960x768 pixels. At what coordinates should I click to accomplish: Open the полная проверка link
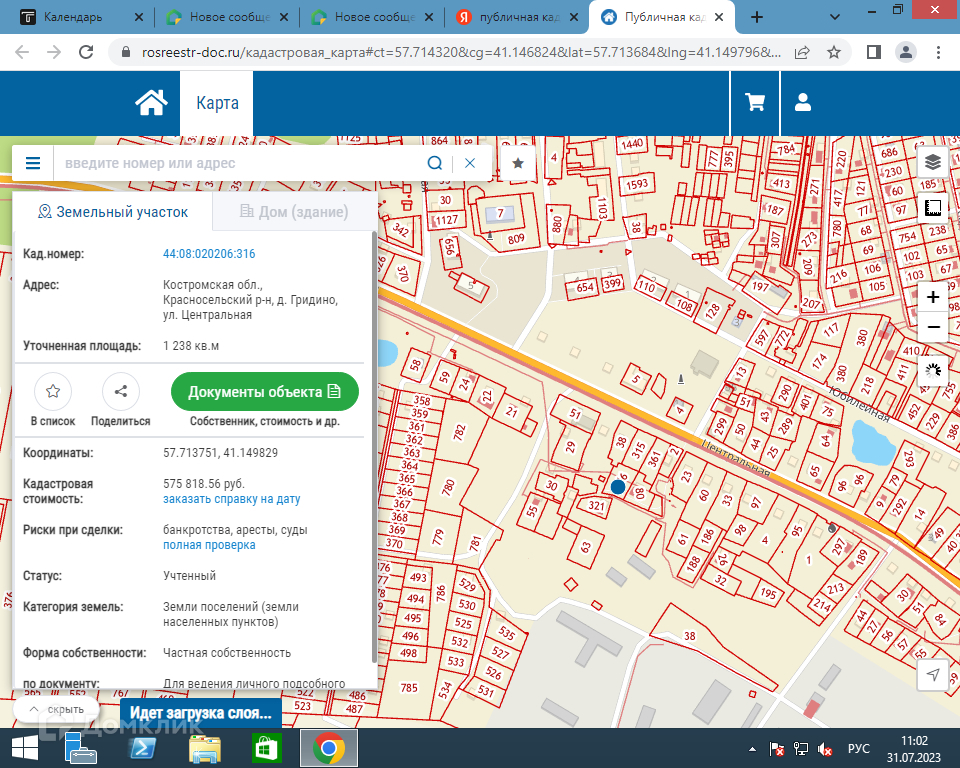pos(209,545)
